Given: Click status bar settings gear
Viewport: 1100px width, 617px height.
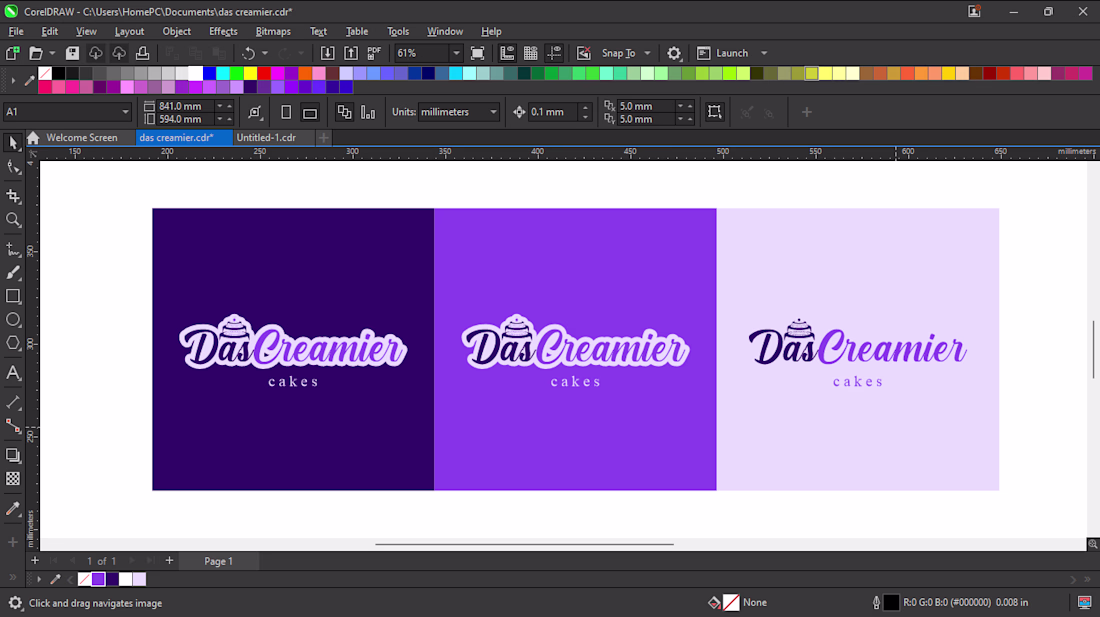Looking at the screenshot, I should [x=15, y=603].
